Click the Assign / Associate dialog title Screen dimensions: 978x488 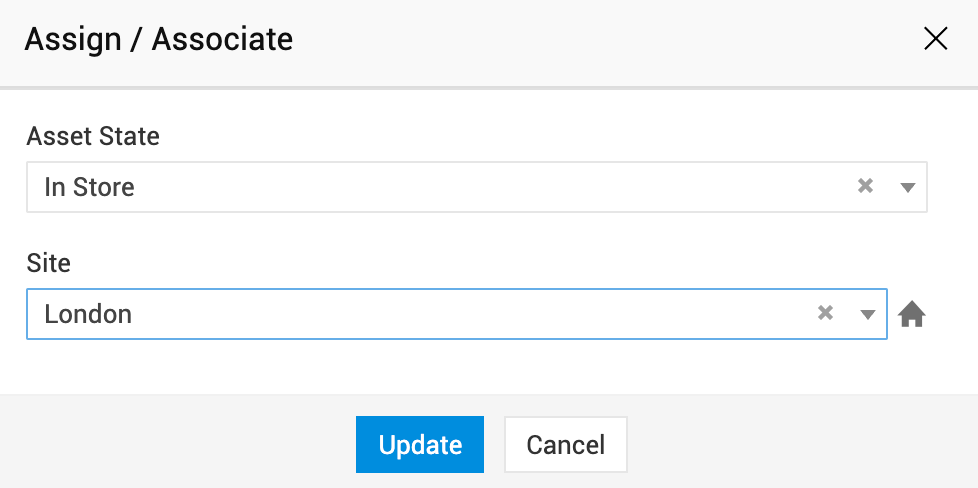point(158,40)
